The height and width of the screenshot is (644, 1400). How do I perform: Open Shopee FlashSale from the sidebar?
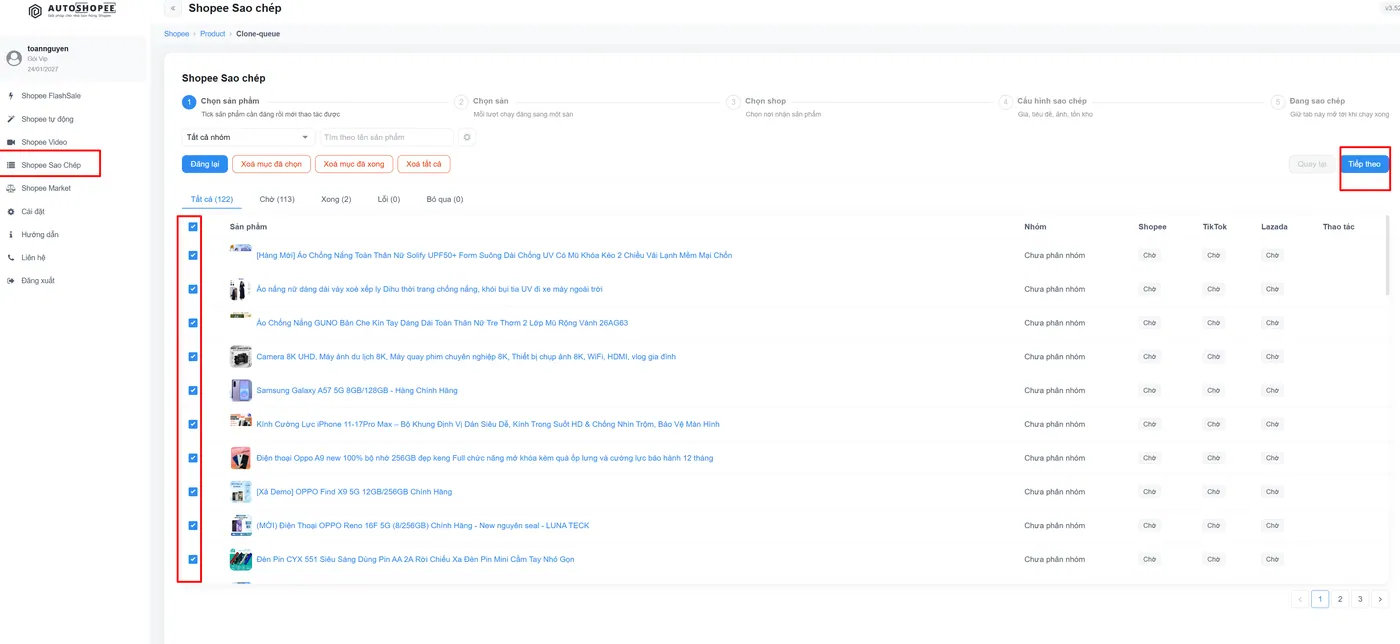pos(51,96)
